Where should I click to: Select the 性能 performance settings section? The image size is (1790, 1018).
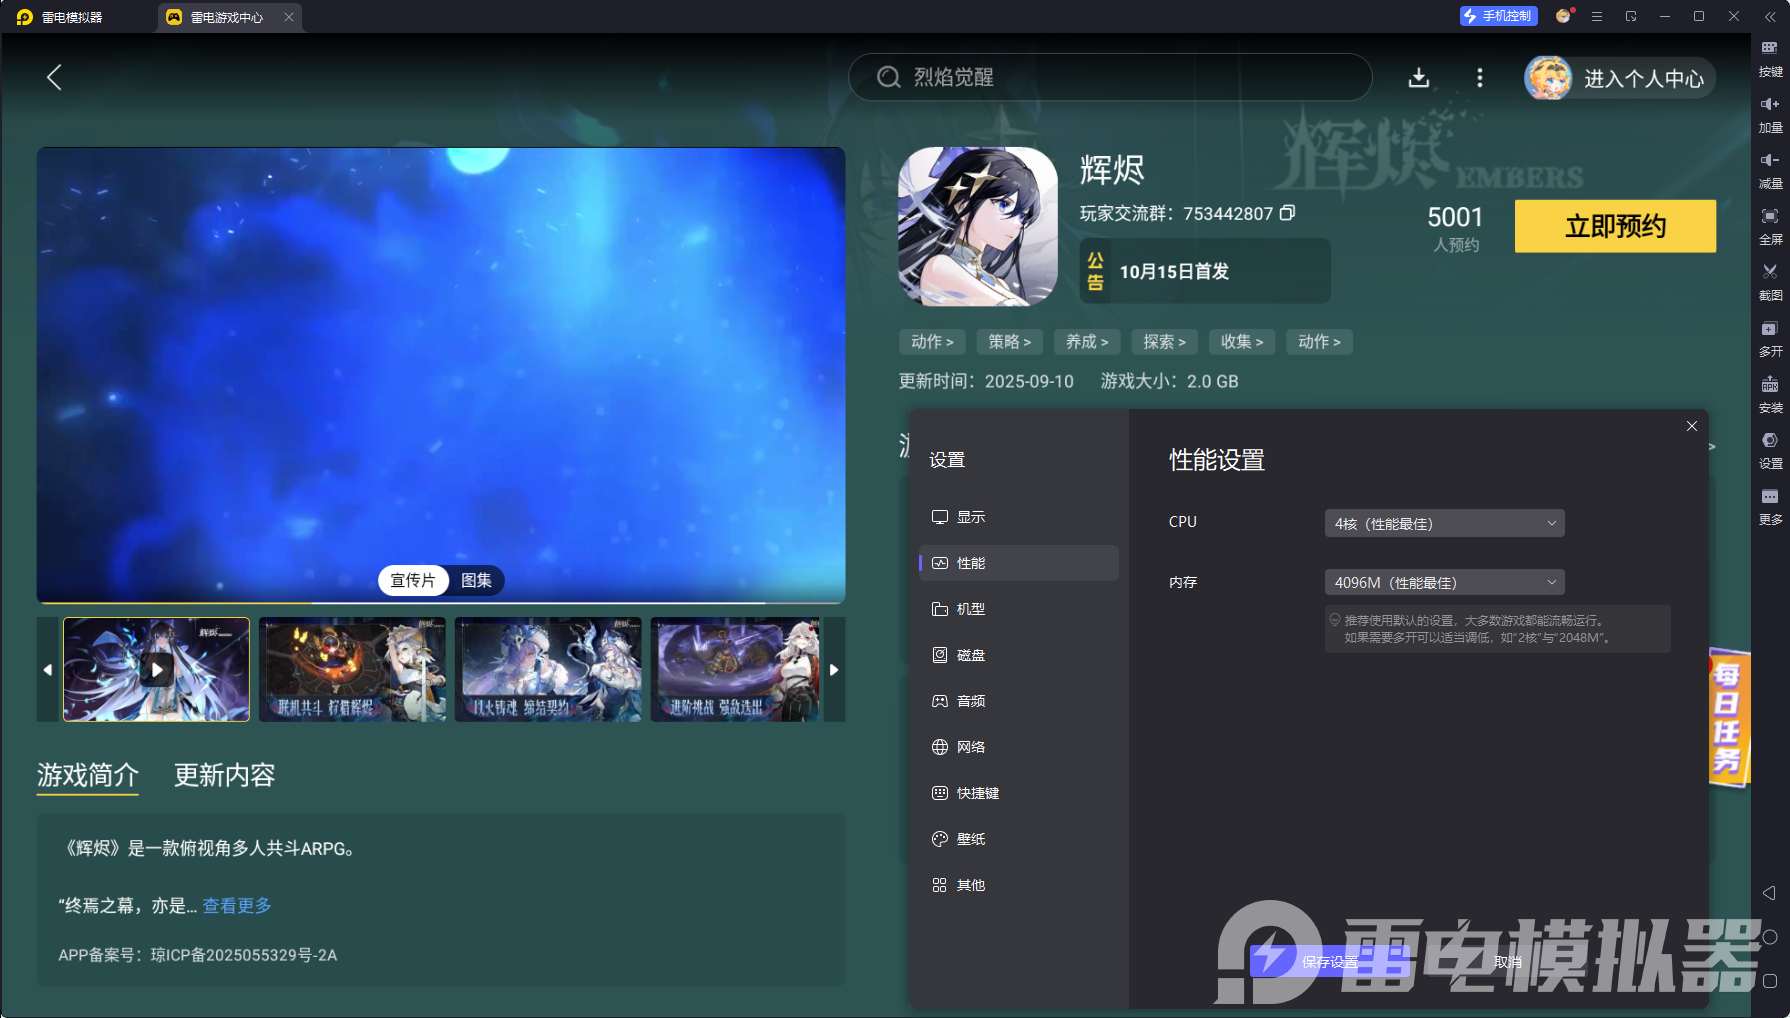[x=1018, y=563]
